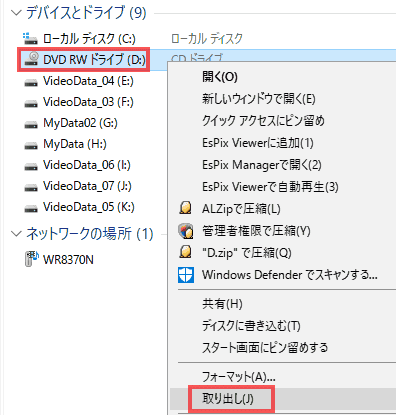
Task: Select the MyData (H:) label
Action: [x=75, y=144]
